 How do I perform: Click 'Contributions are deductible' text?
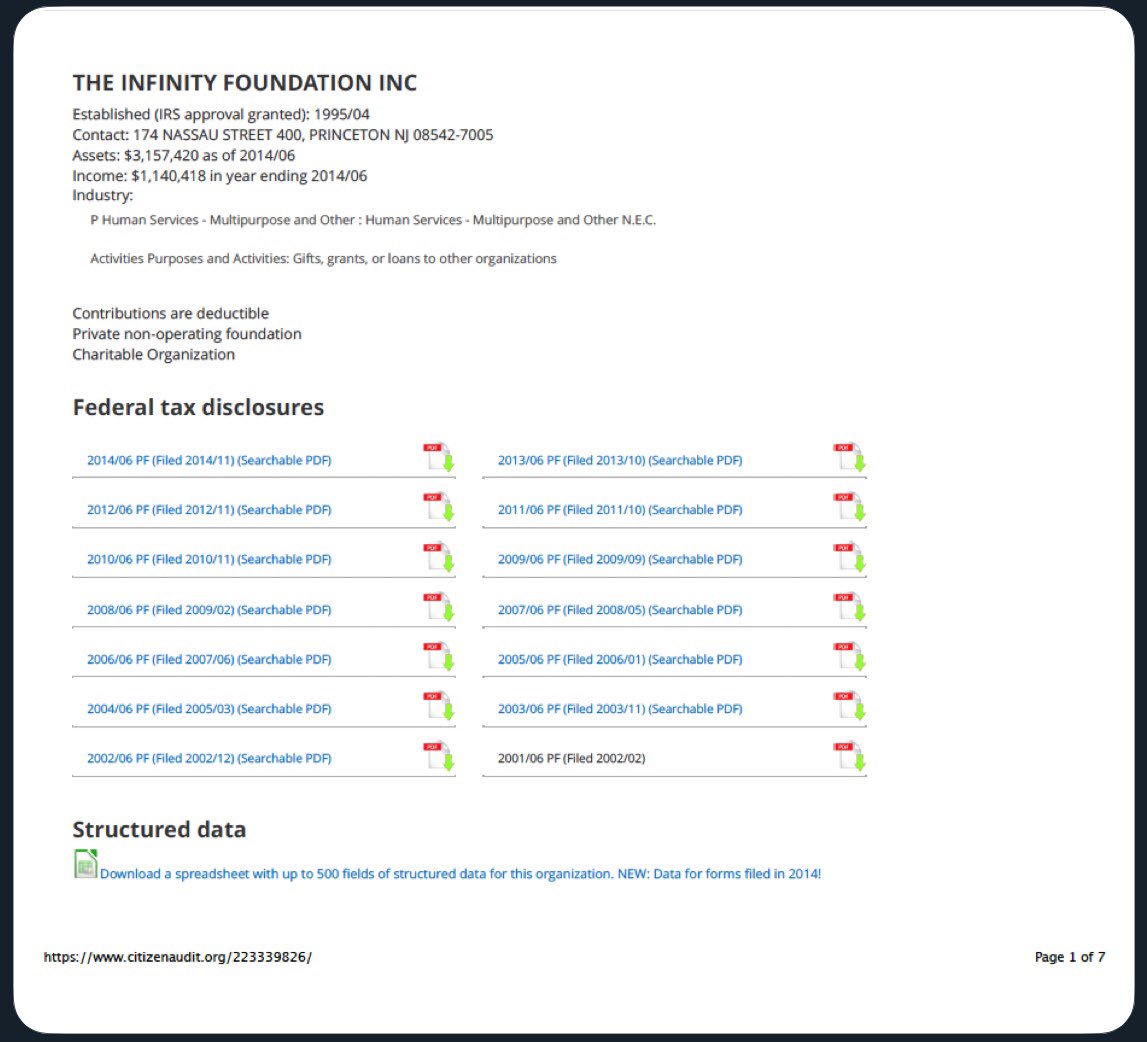click(170, 313)
